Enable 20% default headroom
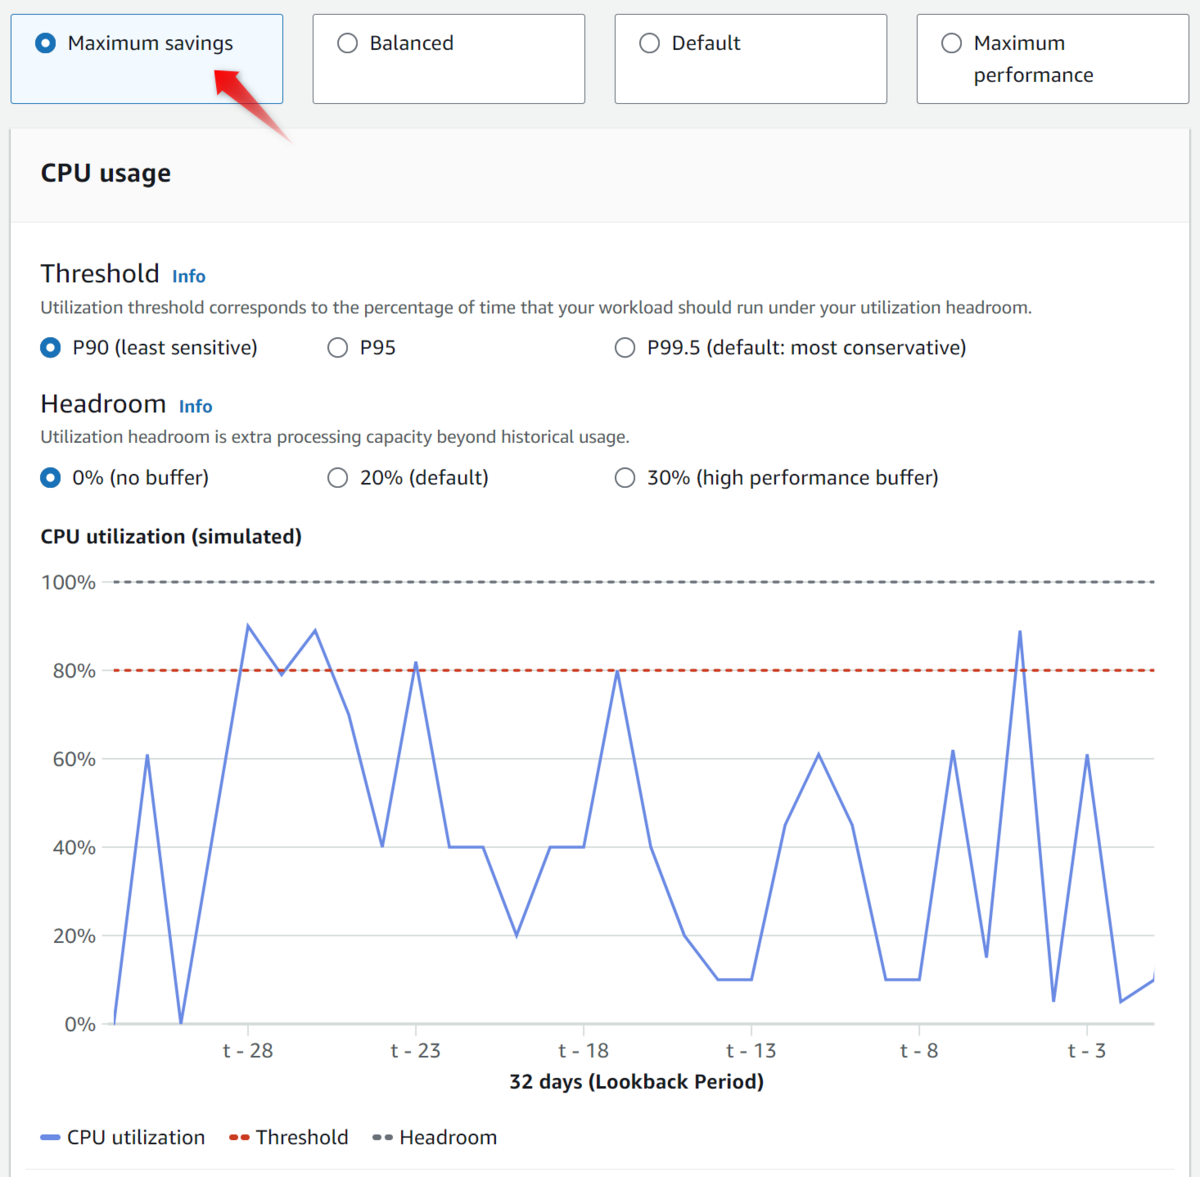This screenshot has height=1177, width=1200. pyautogui.click(x=337, y=477)
